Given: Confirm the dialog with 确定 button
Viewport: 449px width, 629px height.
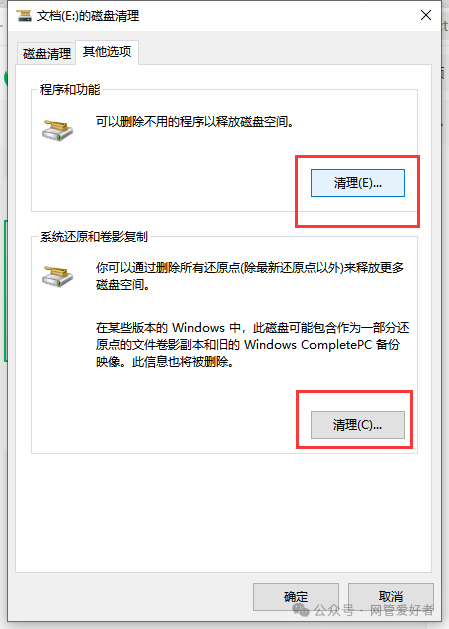Looking at the screenshot, I should tap(296, 597).
